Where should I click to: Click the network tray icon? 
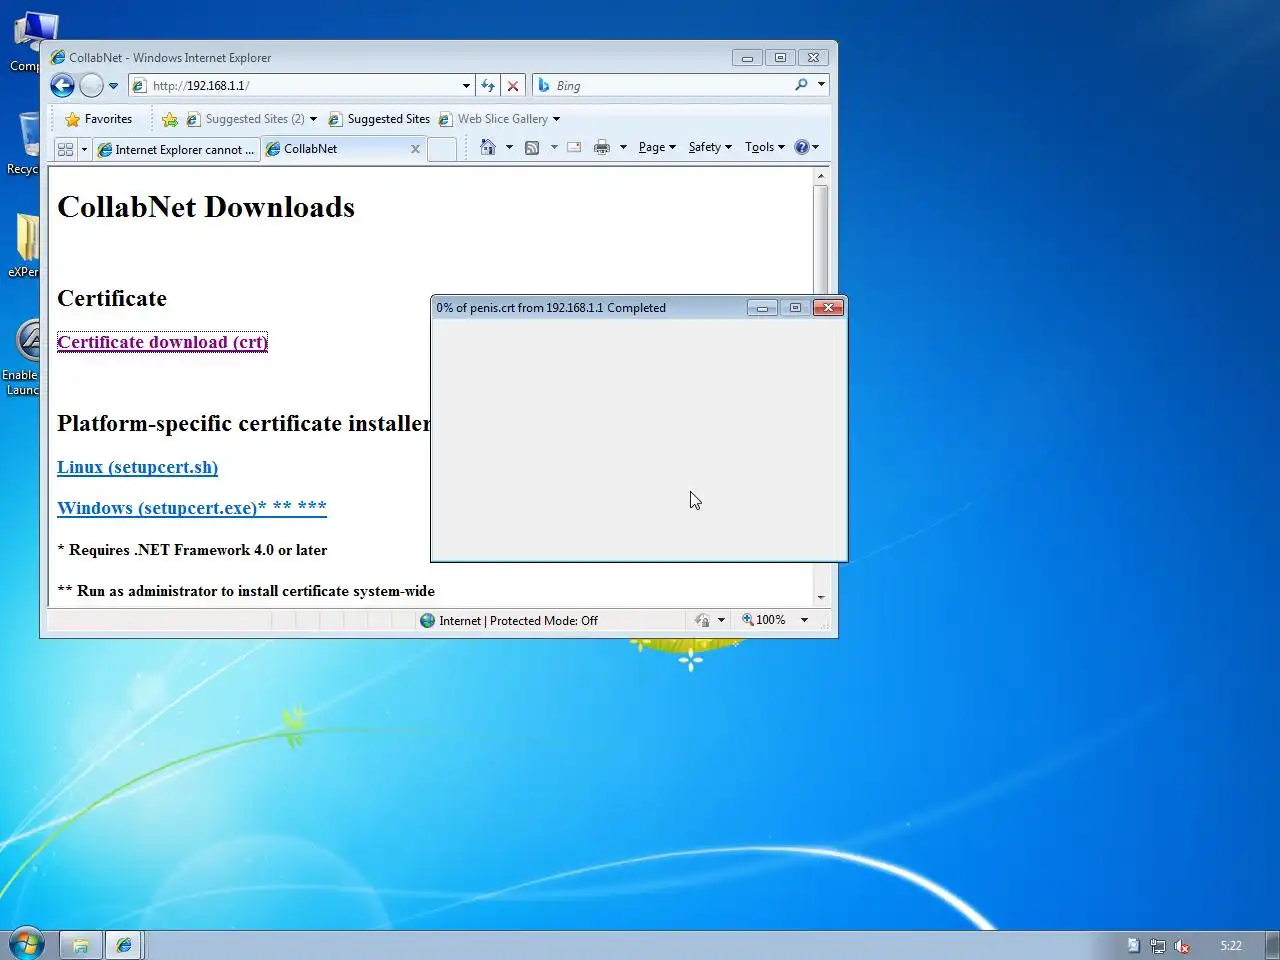[x=1157, y=945]
